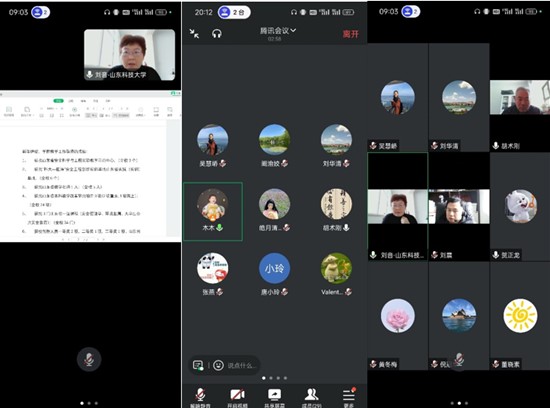Tap the floating muted microphone button on left screen
This screenshot has width=550, height=408.
(x=89, y=359)
